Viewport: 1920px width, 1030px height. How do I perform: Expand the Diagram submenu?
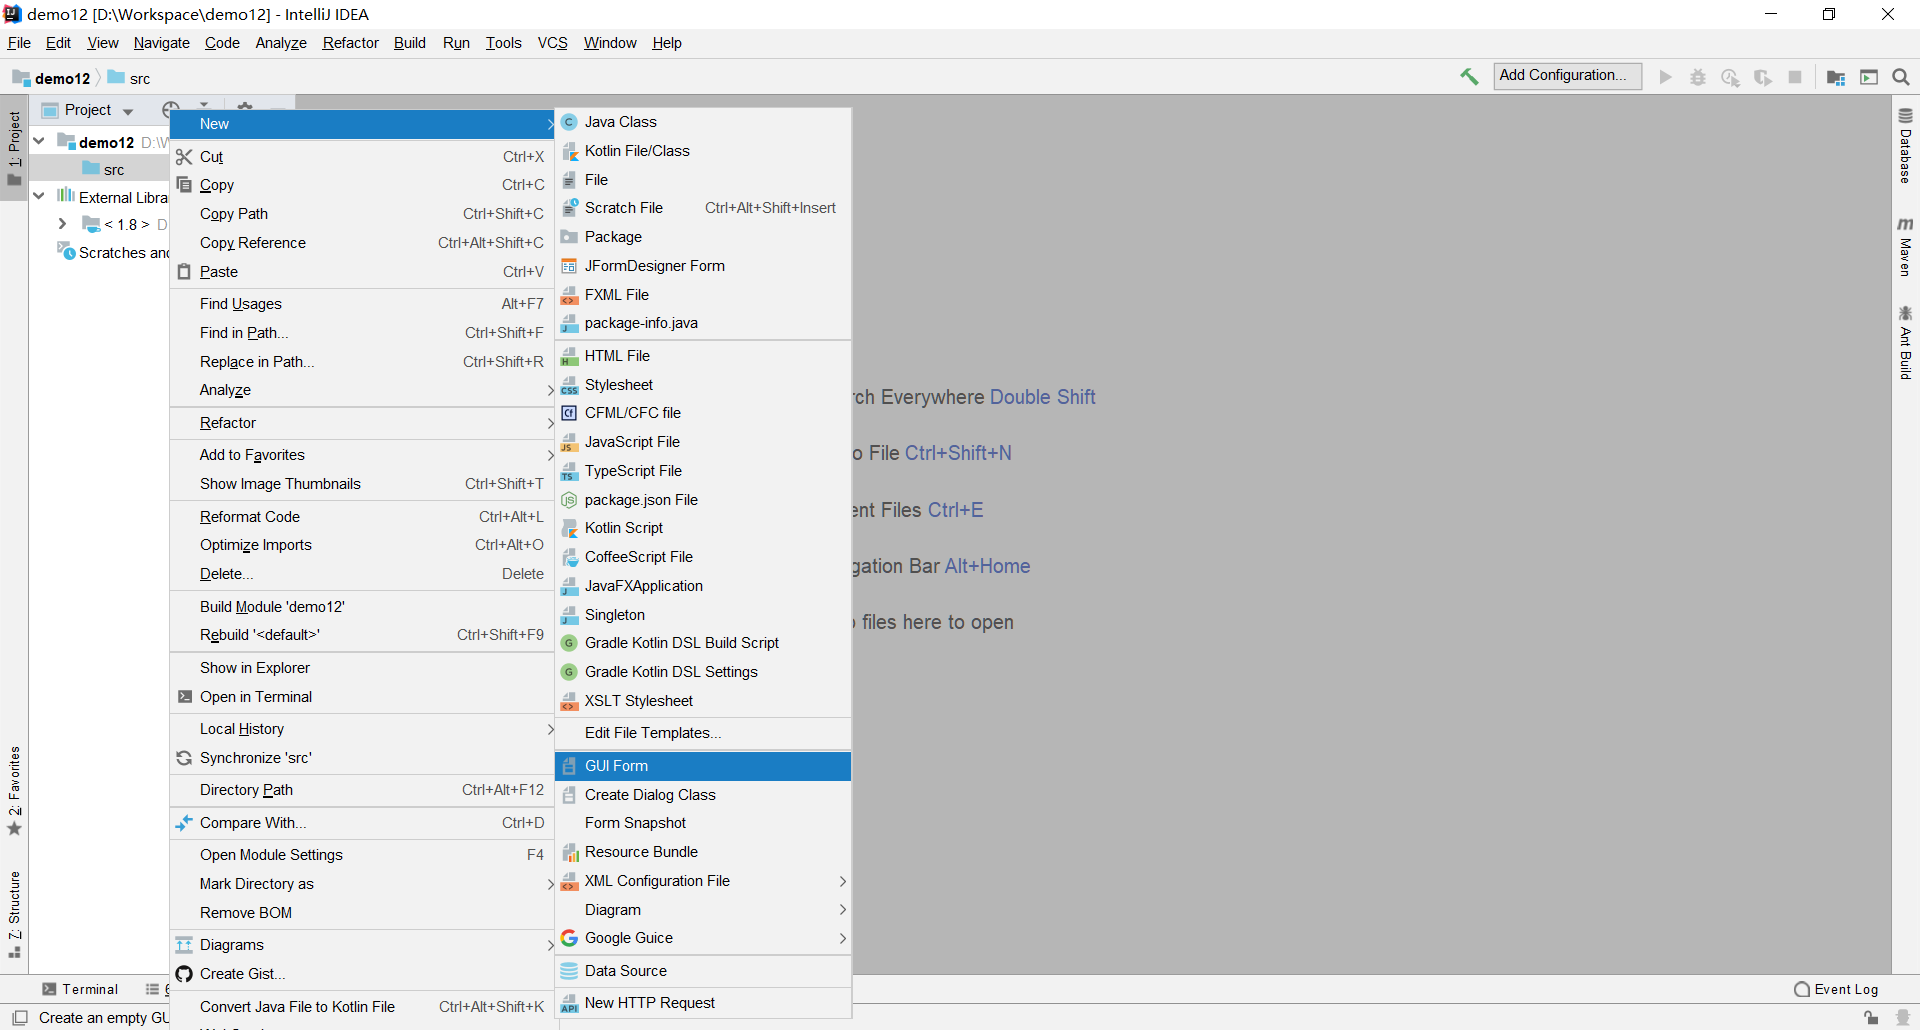pyautogui.click(x=703, y=910)
